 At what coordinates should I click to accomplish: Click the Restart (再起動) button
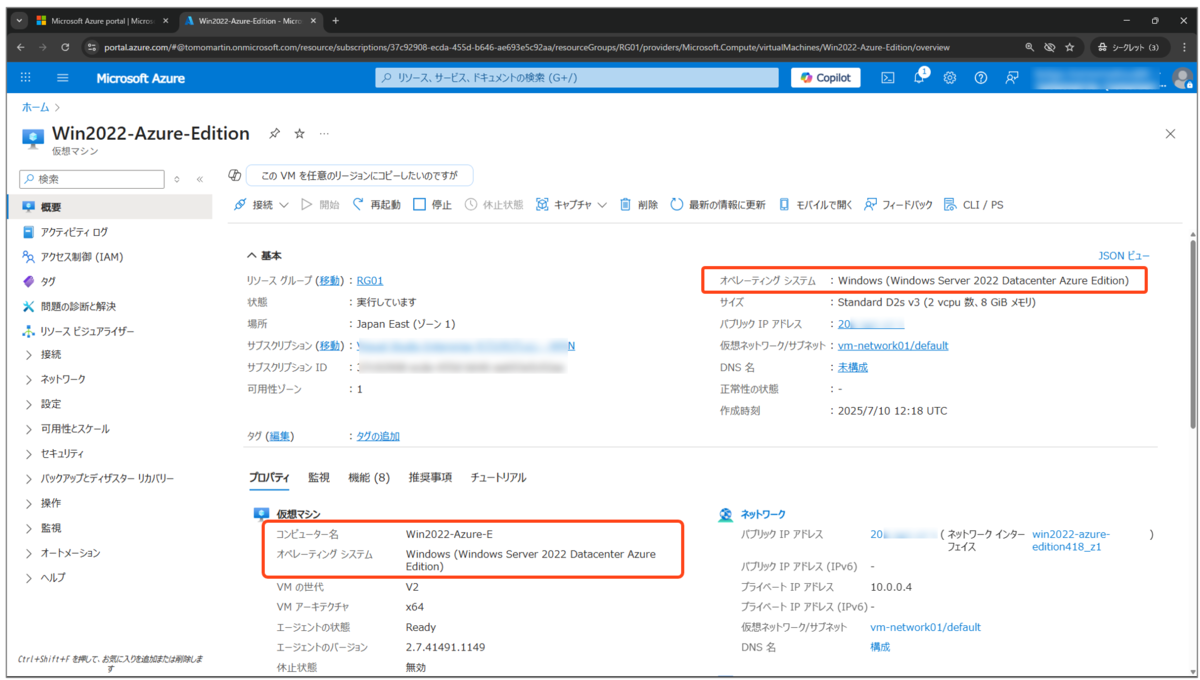pos(376,204)
